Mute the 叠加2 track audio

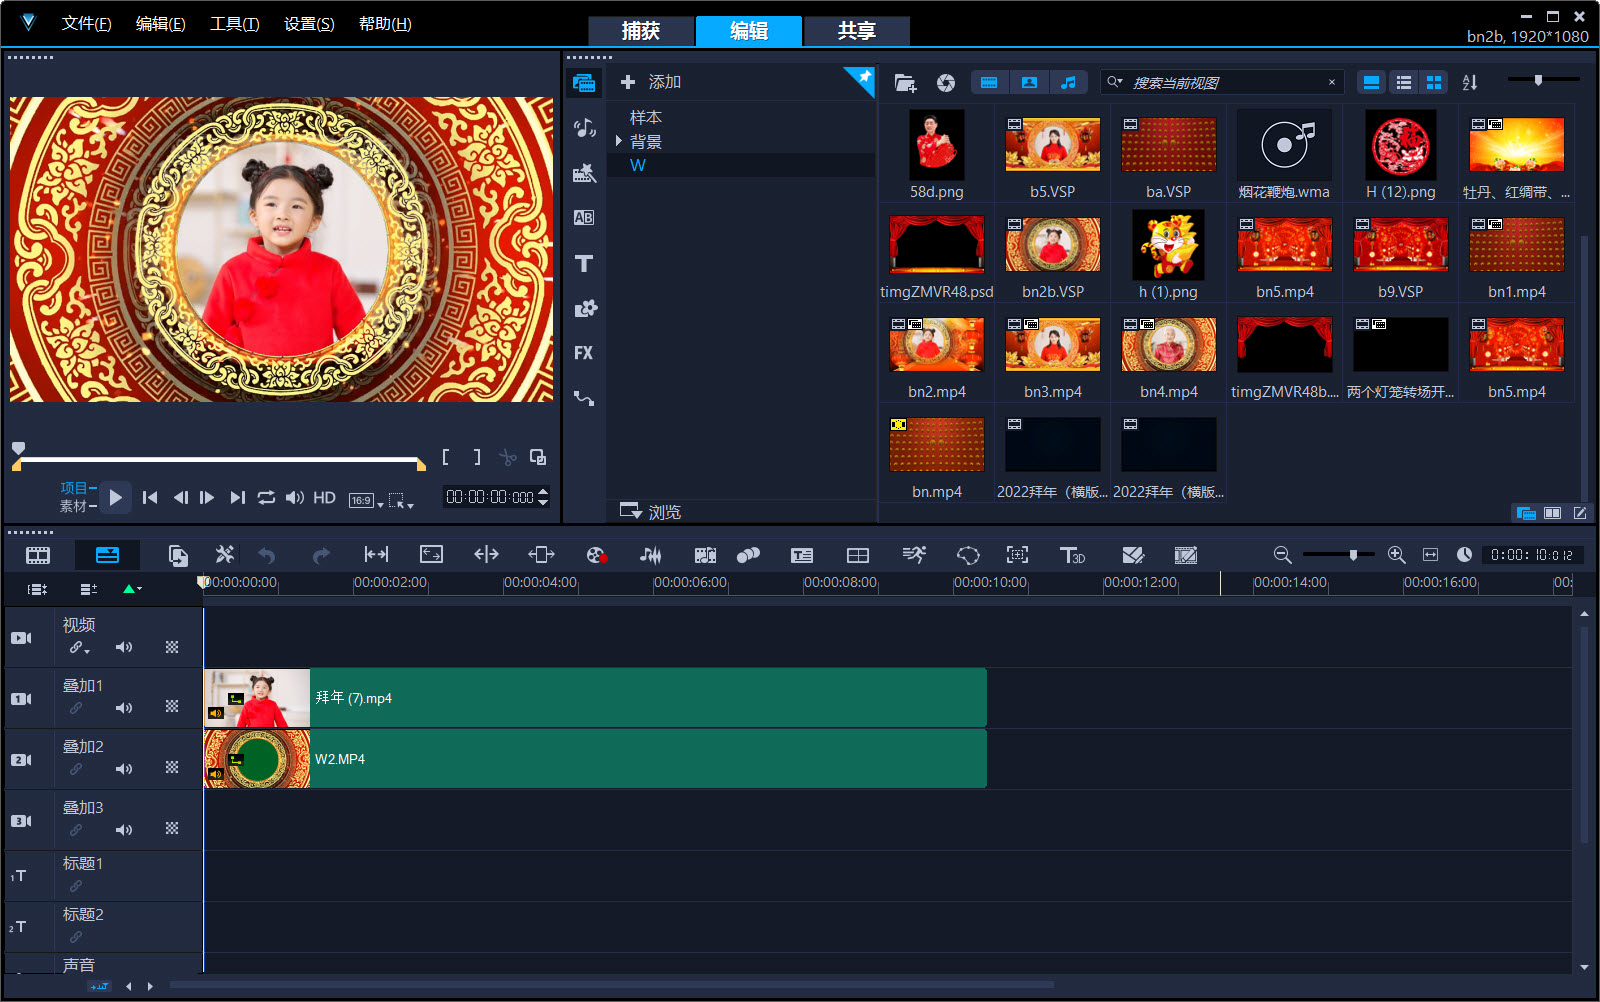pos(124,769)
